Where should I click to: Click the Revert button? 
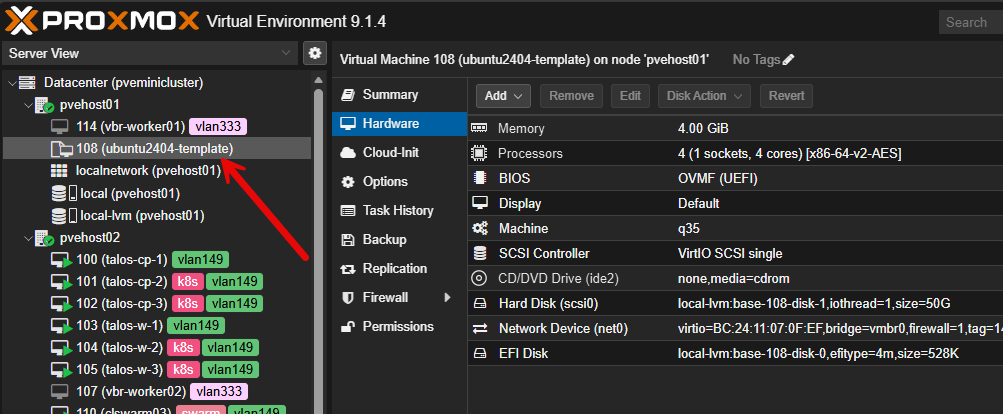(x=786, y=96)
